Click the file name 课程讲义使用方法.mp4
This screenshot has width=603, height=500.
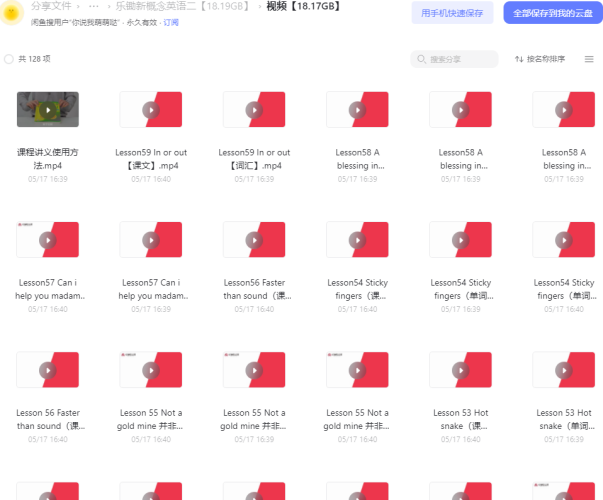(x=48, y=159)
